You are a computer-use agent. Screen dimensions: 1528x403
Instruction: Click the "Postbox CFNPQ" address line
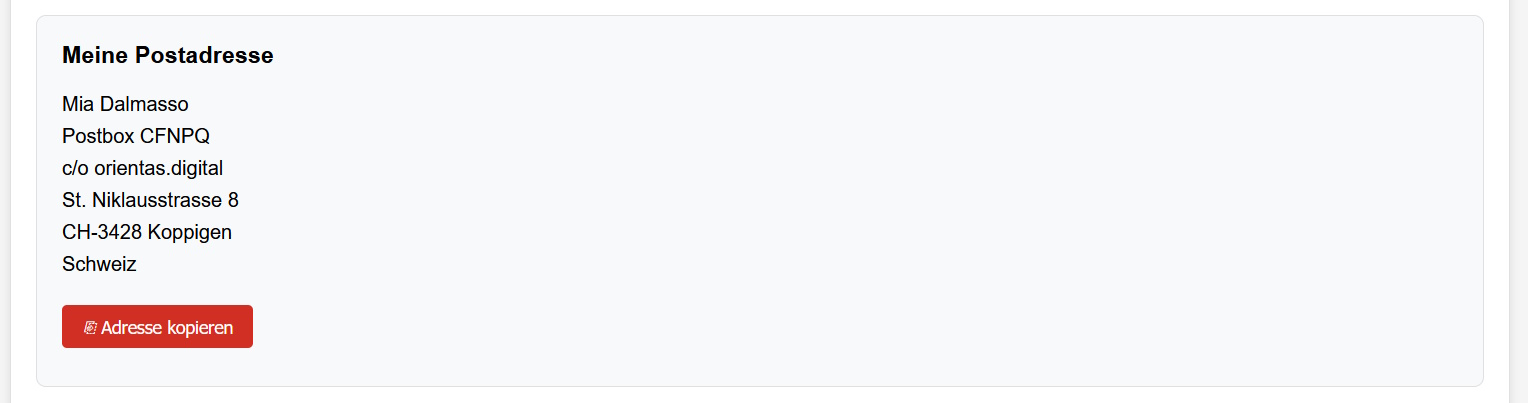click(x=136, y=136)
